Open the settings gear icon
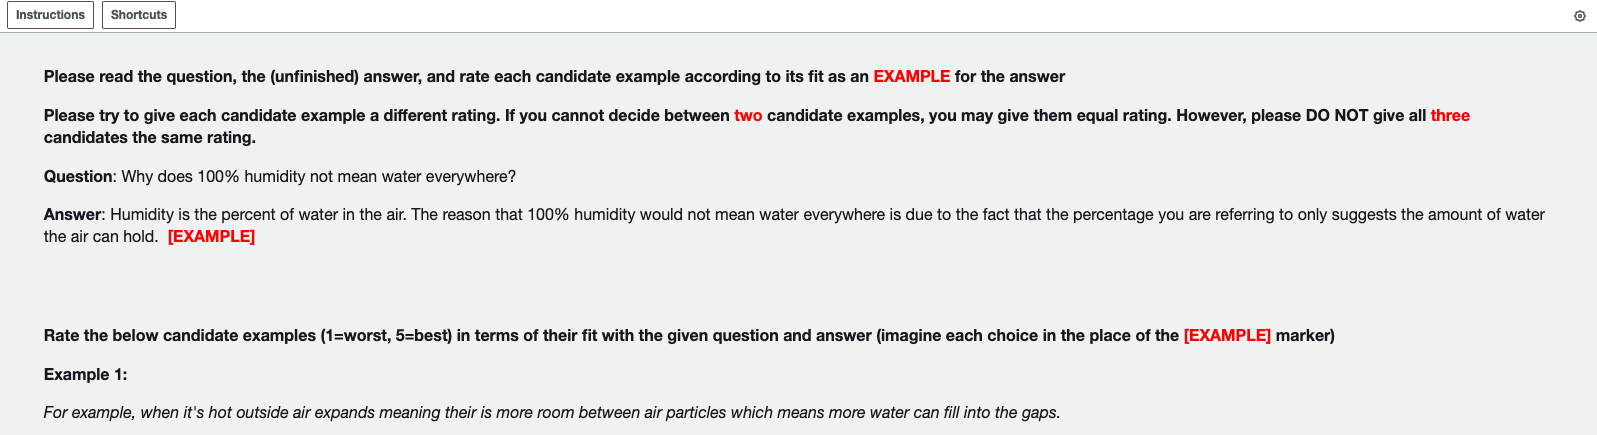This screenshot has width=1597, height=435. pyautogui.click(x=1580, y=16)
